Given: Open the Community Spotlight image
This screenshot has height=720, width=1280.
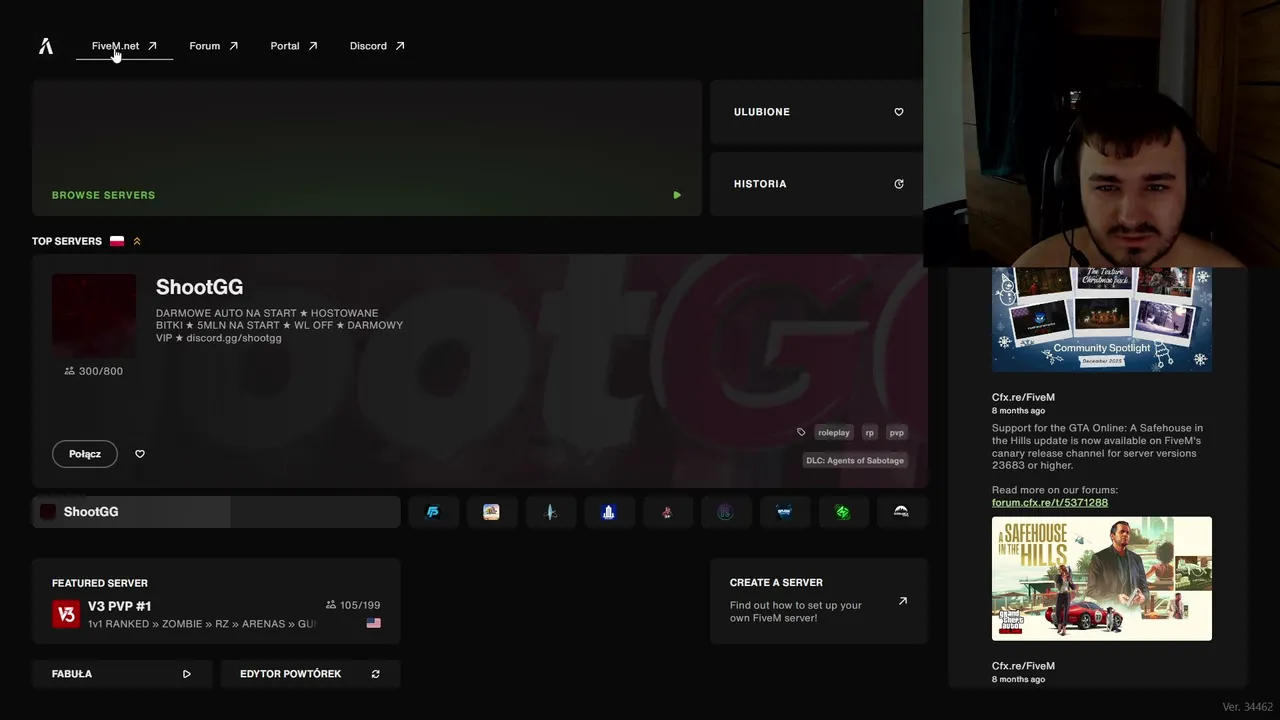Looking at the screenshot, I should click(x=1102, y=320).
